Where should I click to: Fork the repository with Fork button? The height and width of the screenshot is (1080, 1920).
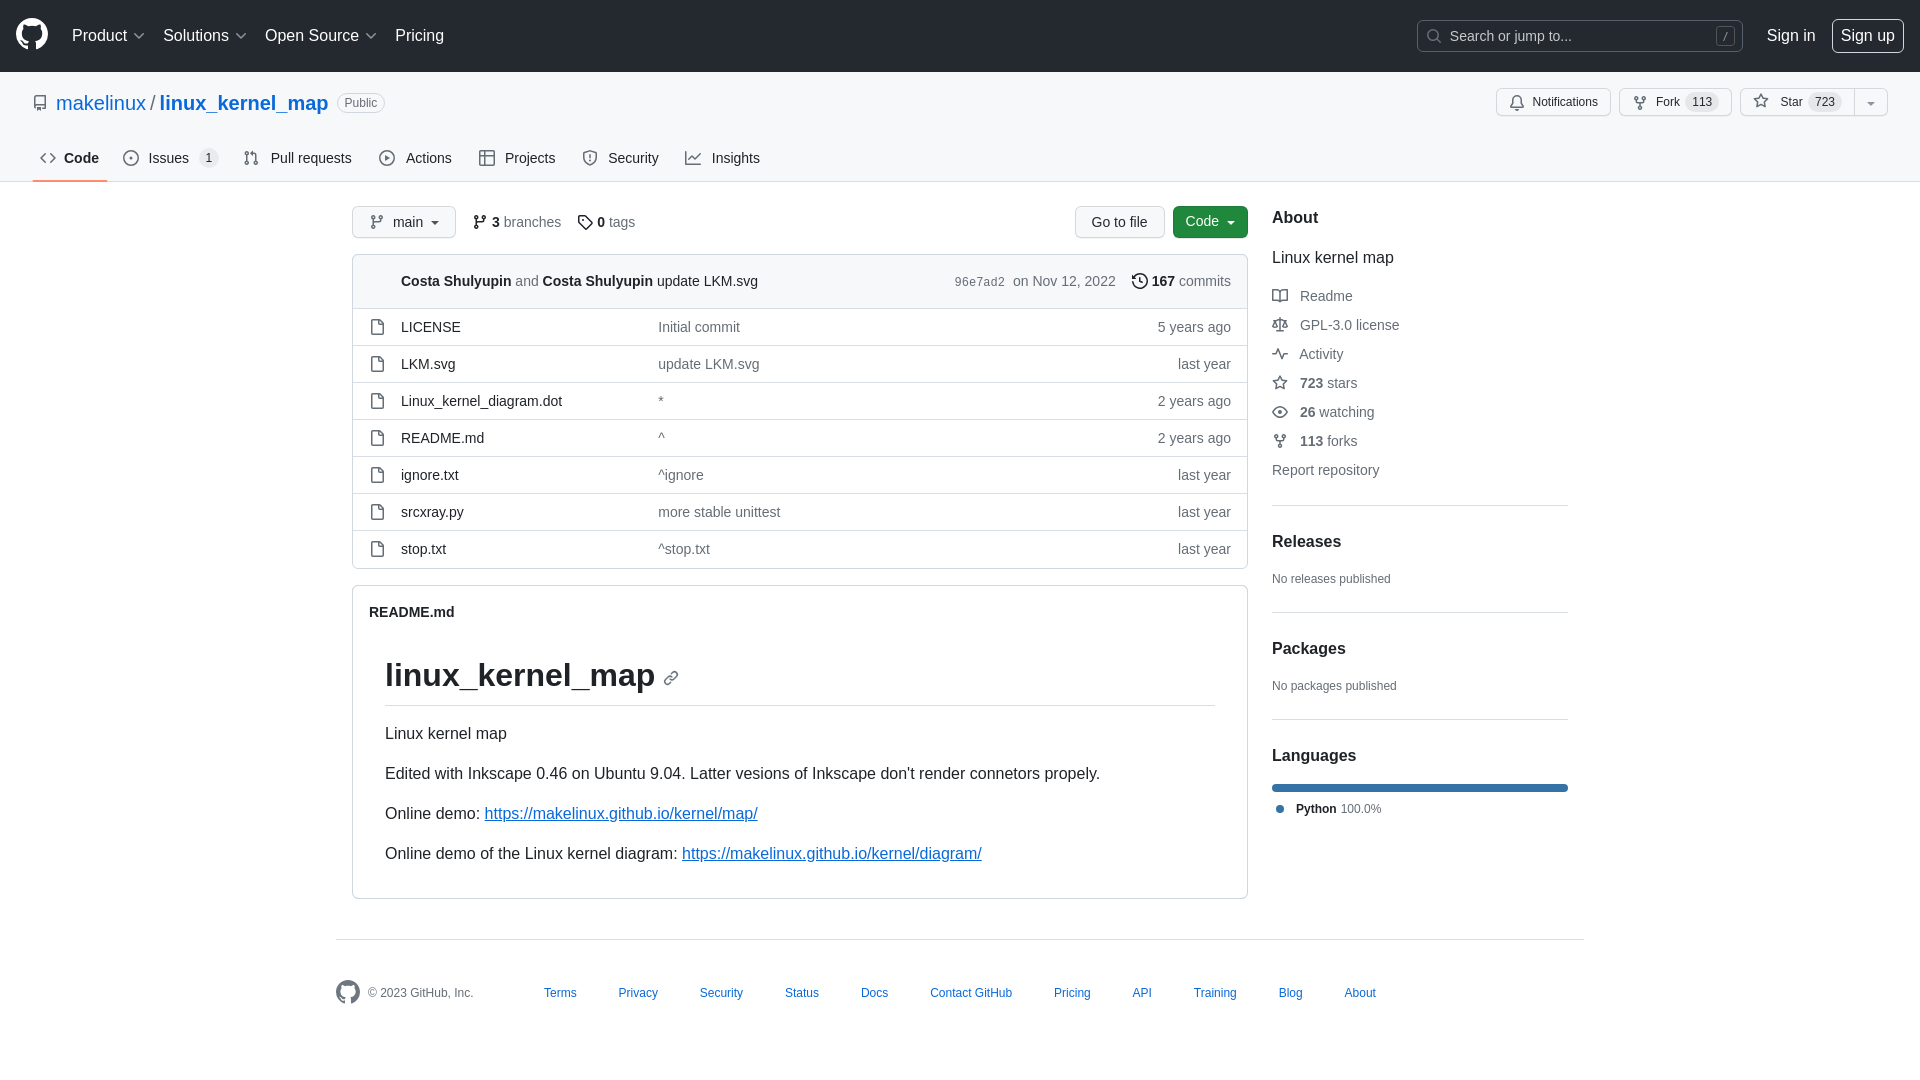tap(1675, 102)
